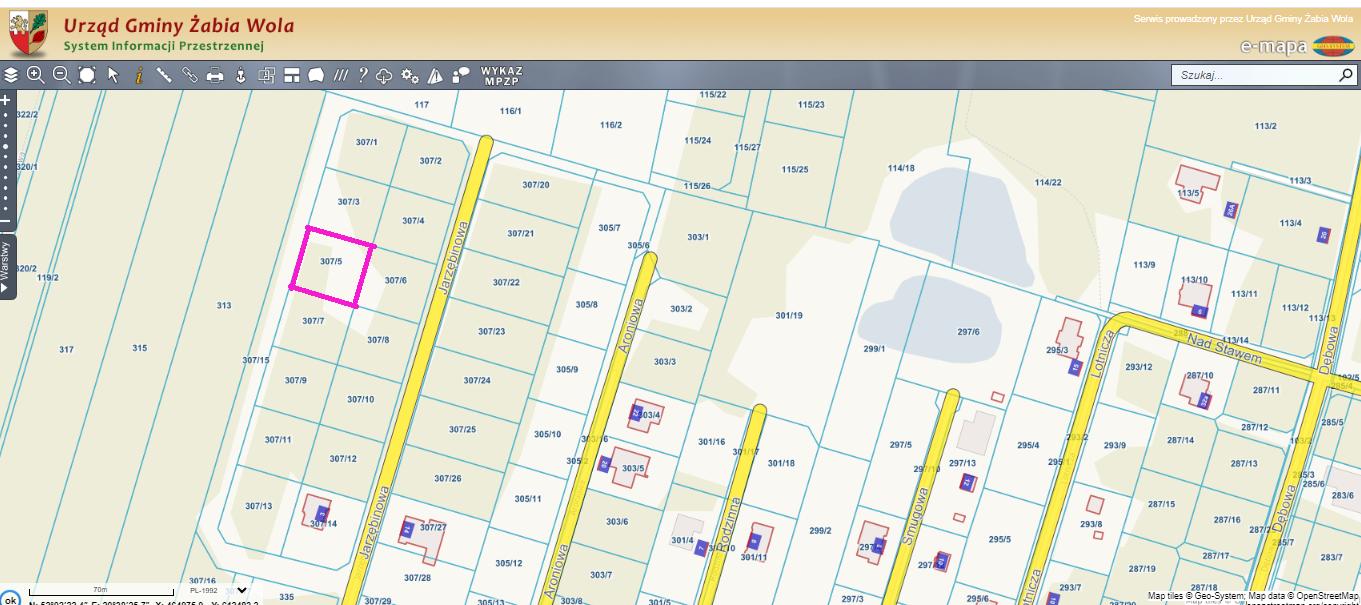Choose the ruler measurement tool
The height and width of the screenshot is (605, 1361).
pos(164,75)
